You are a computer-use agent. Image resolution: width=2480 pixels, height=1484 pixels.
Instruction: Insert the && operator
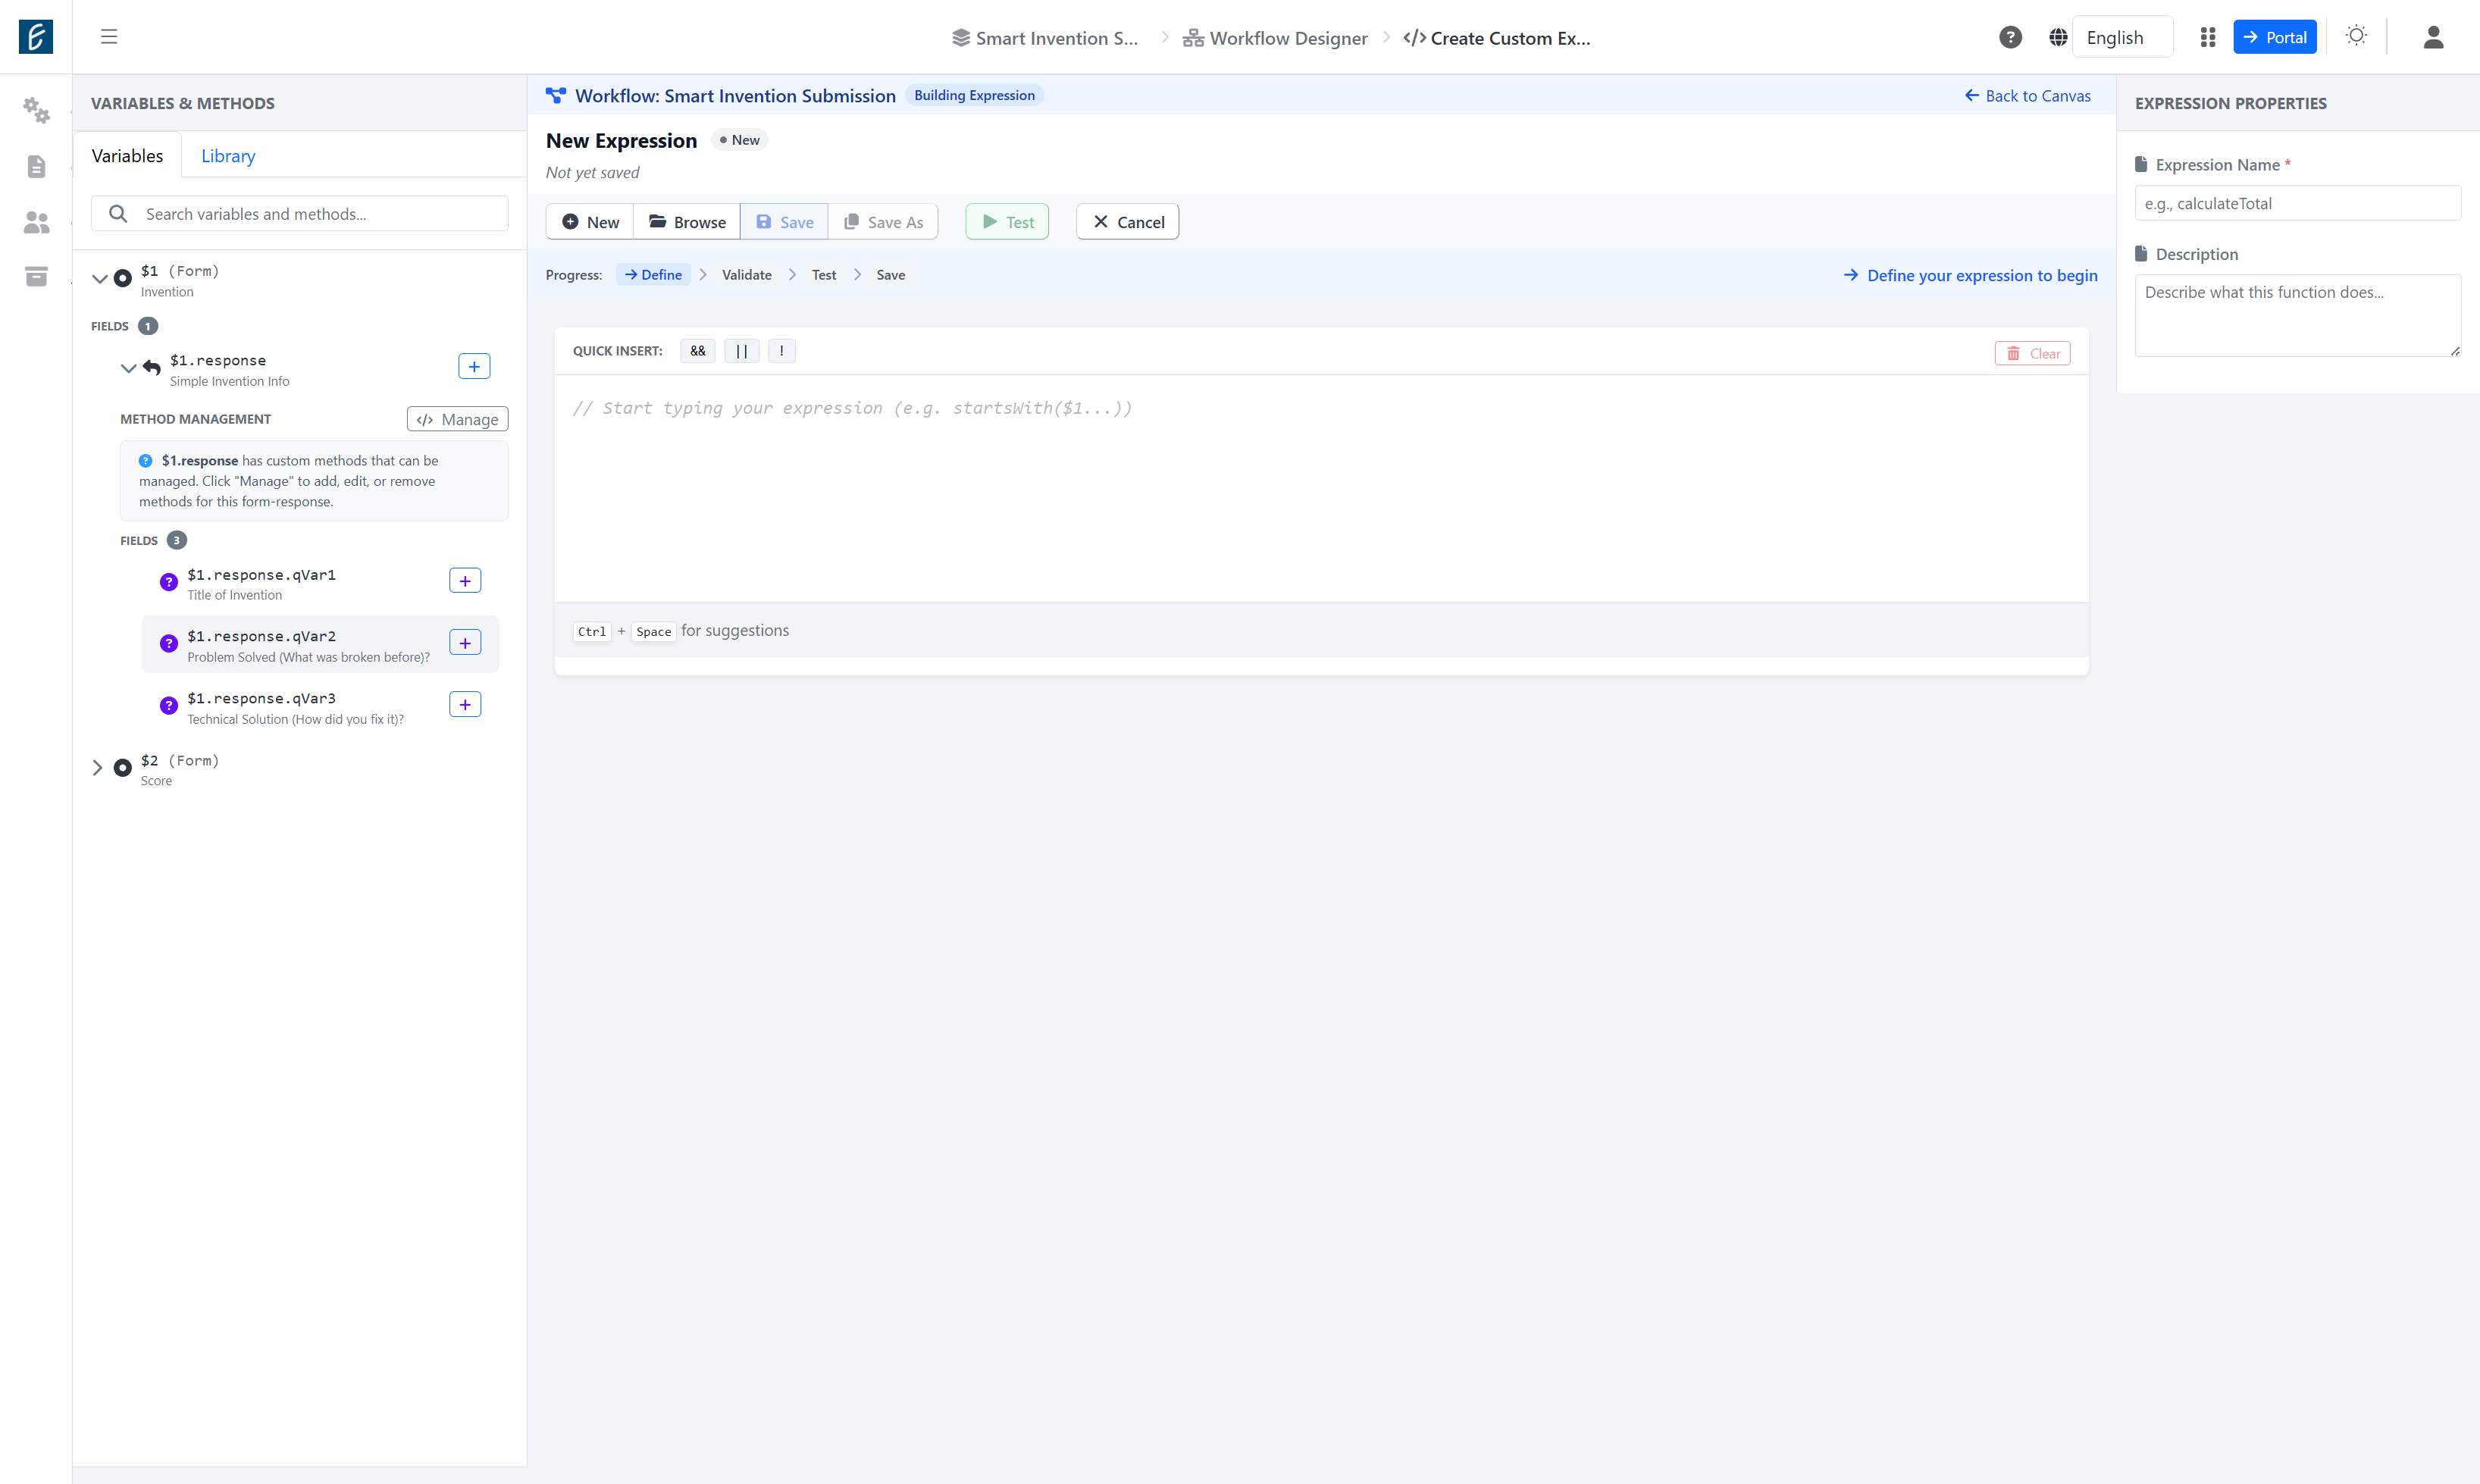(x=698, y=351)
